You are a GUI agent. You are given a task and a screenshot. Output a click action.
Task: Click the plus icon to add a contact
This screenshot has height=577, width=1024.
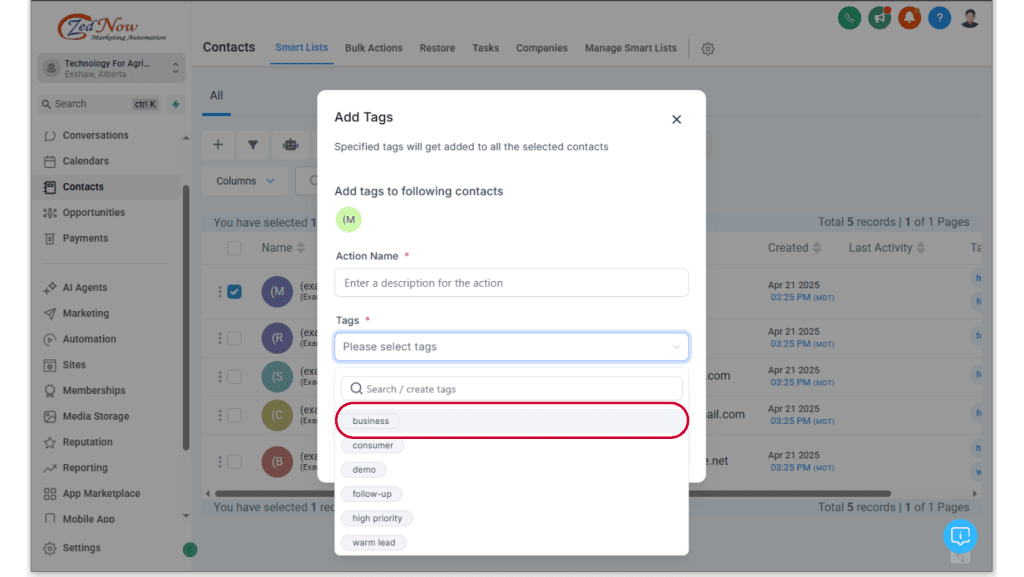[x=218, y=144]
